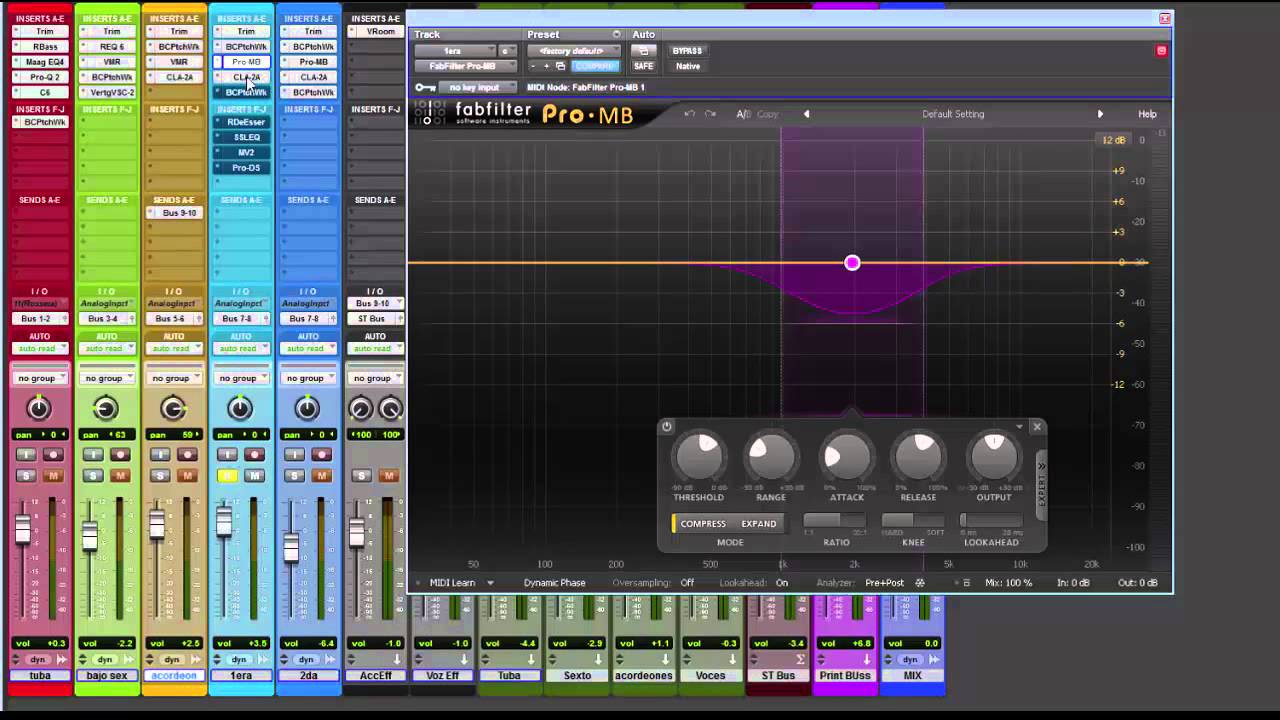1280x720 pixels.
Task: Adjust the OUTPUT knob
Action: tap(994, 457)
